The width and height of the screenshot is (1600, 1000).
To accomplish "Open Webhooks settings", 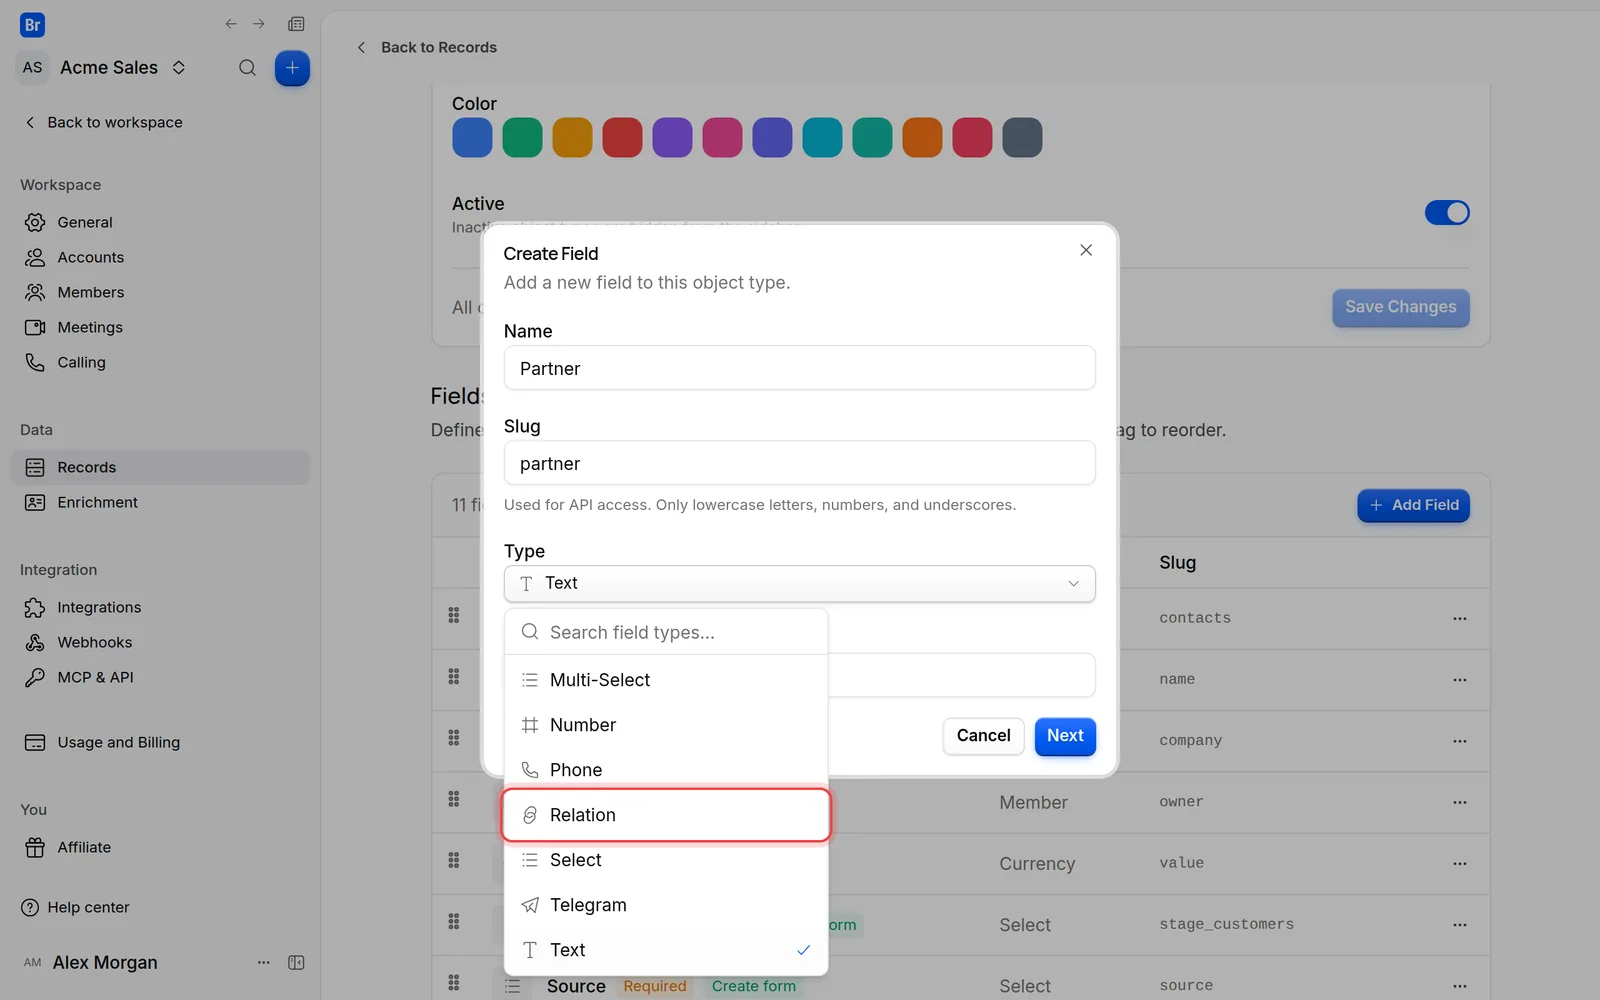I will (x=160, y=642).
